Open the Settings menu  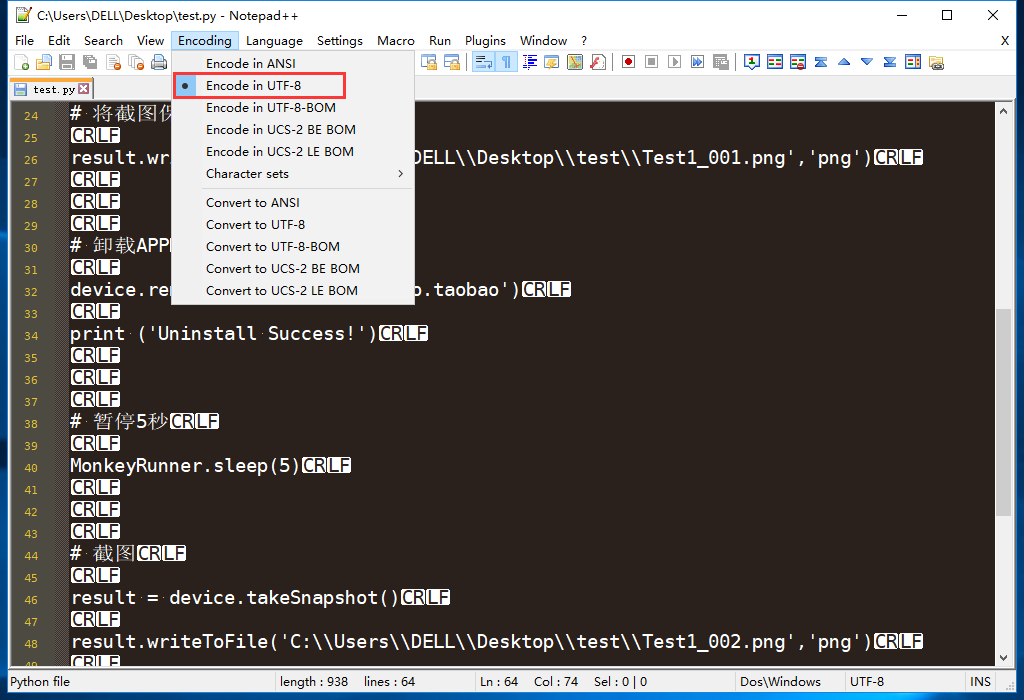click(340, 40)
